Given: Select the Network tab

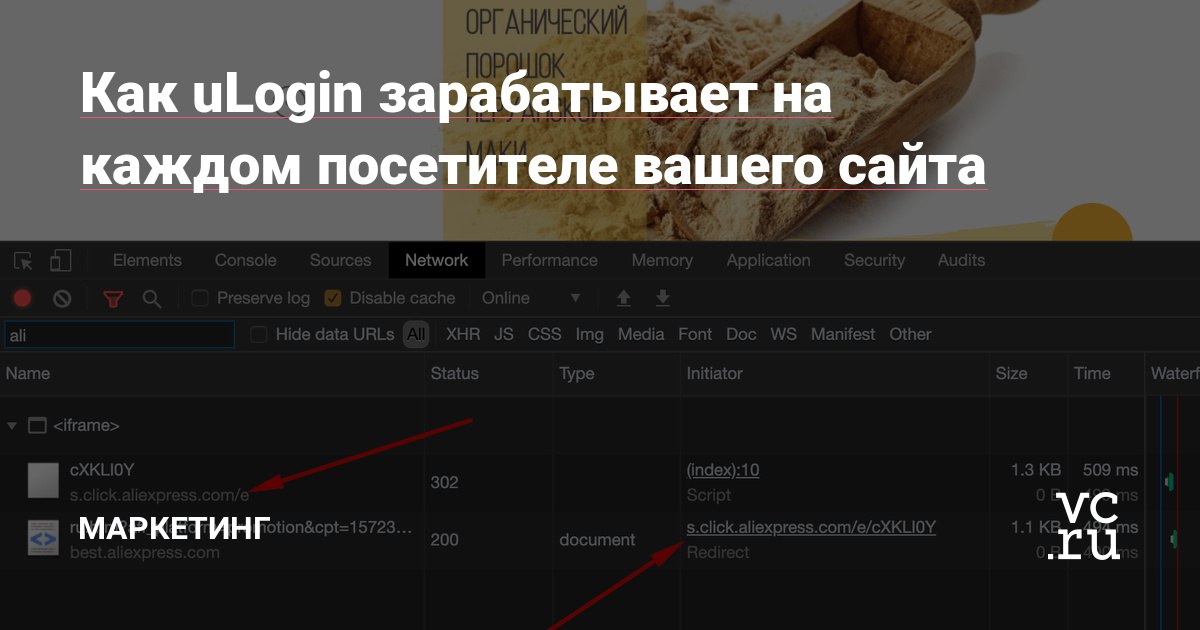Looking at the screenshot, I should tap(436, 260).
